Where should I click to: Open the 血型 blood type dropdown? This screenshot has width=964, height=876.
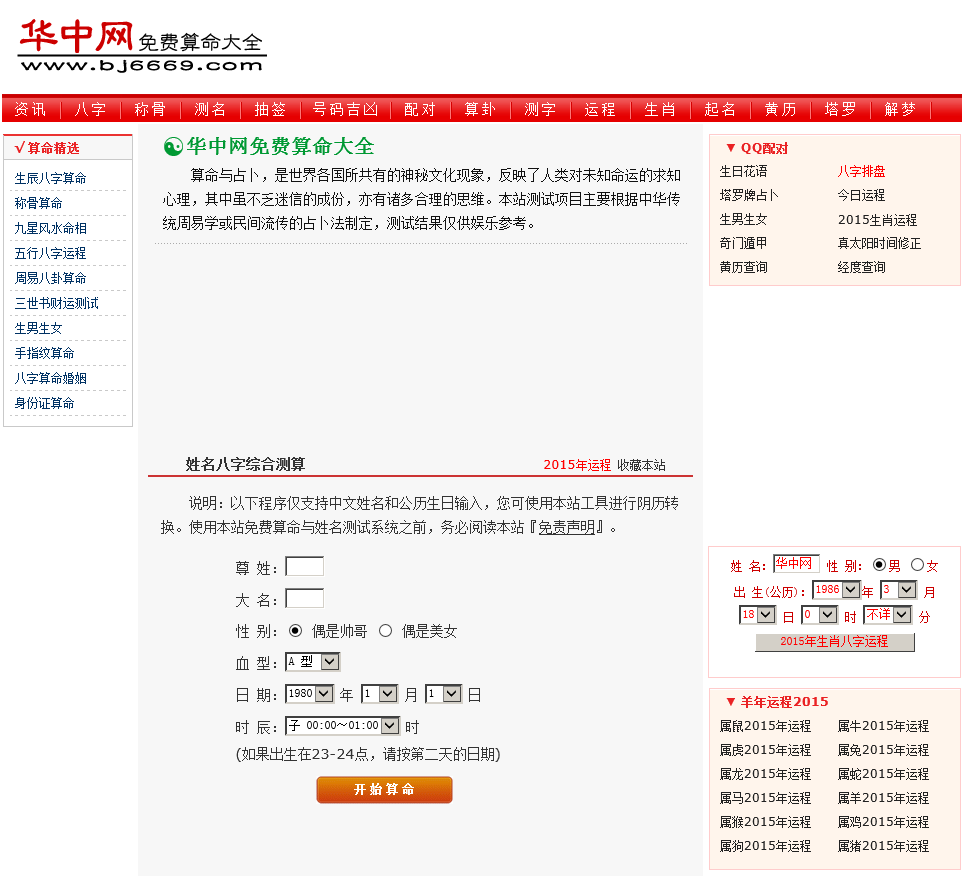312,662
